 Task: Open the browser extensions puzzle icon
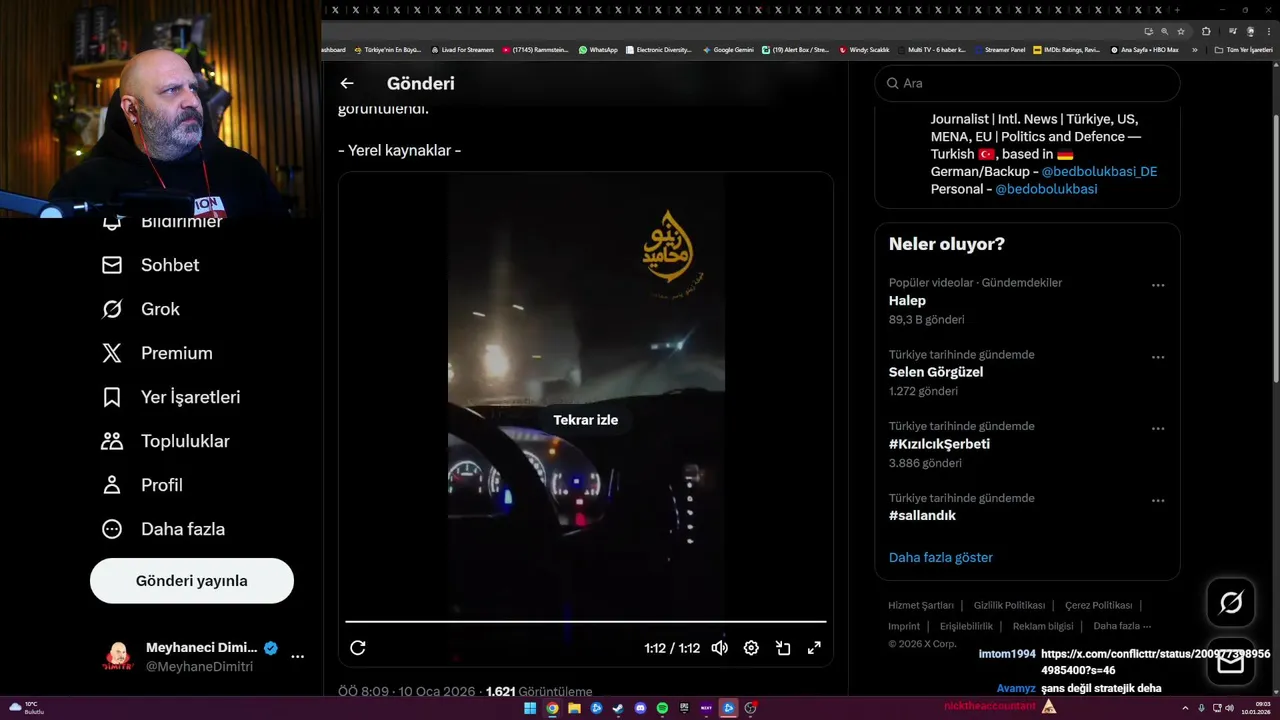pyautogui.click(x=1205, y=31)
